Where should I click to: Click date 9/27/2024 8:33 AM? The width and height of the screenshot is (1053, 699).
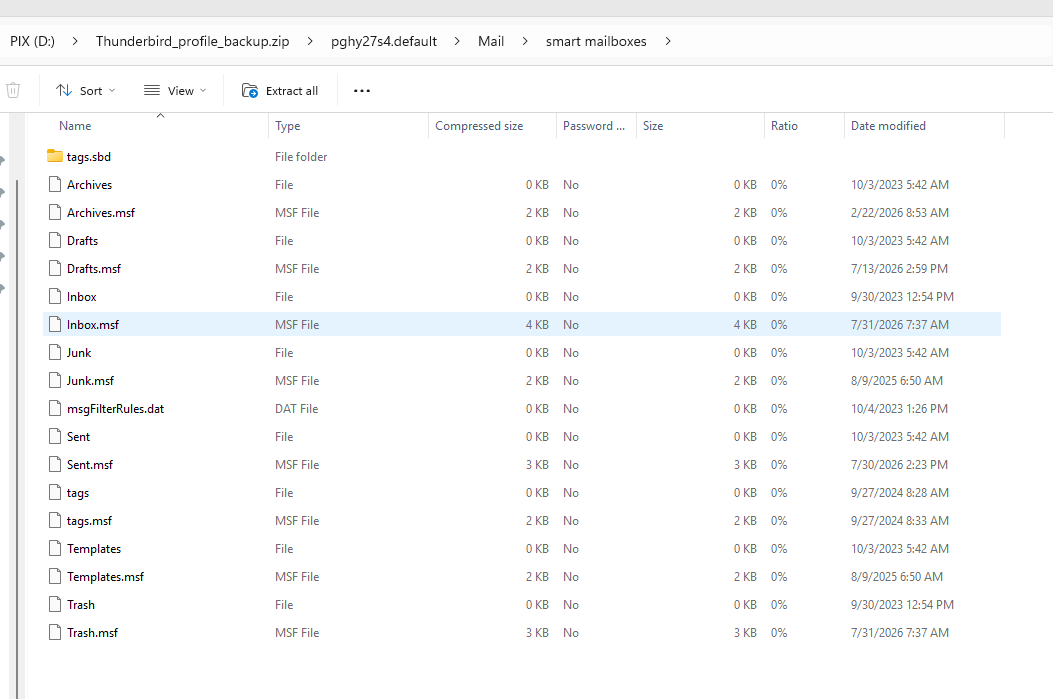tap(899, 520)
